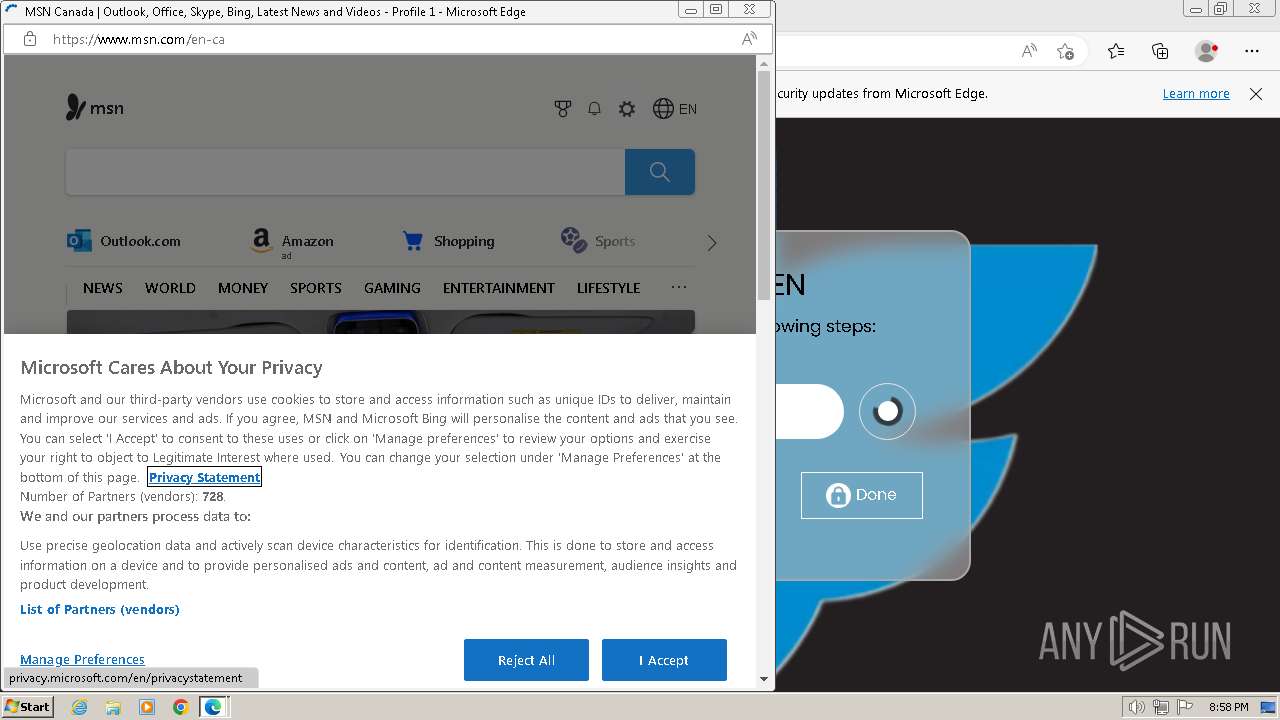This screenshot has height=720, width=1280.
Task: Click the MSN butterfly logo
Action: [x=95, y=108]
